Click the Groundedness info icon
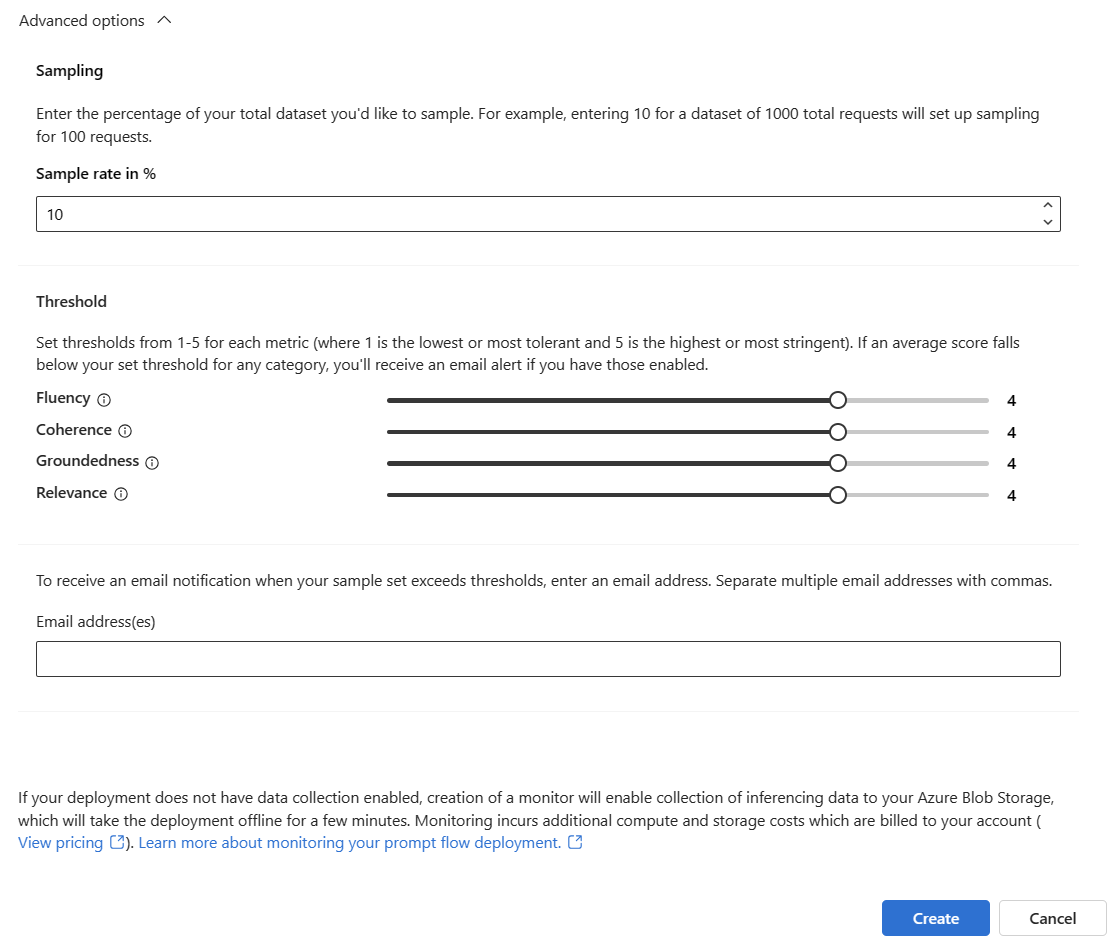The image size is (1115, 950). click(x=152, y=463)
